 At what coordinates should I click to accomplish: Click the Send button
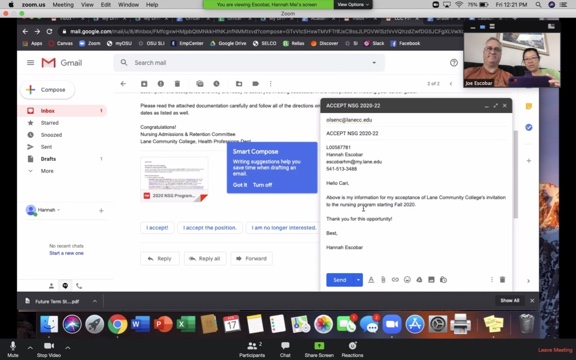pos(340,280)
